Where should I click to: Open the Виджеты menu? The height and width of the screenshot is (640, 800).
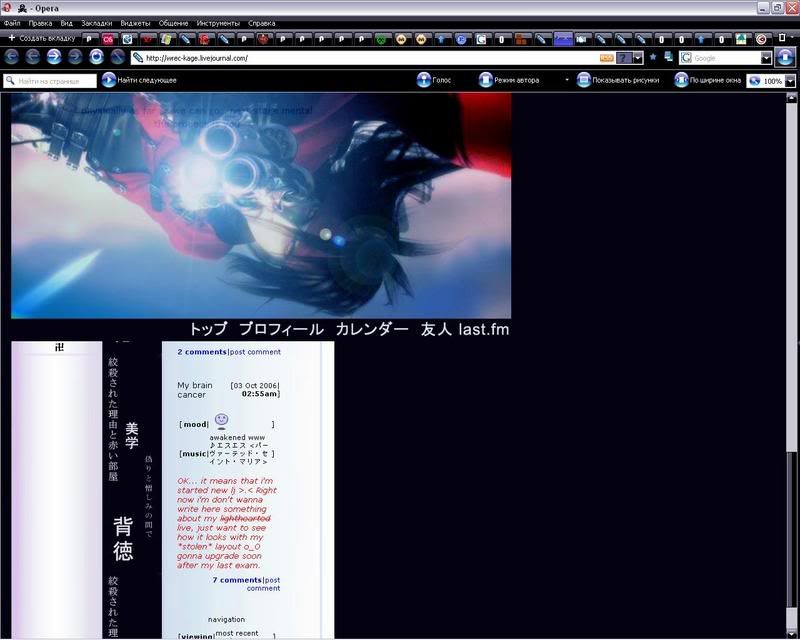(135, 23)
